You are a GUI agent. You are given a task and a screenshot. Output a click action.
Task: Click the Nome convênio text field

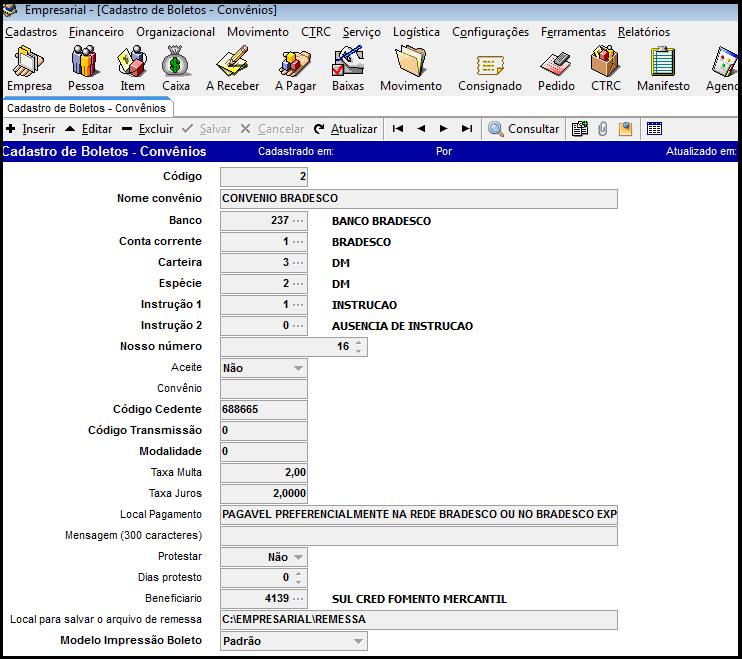[x=418, y=199]
